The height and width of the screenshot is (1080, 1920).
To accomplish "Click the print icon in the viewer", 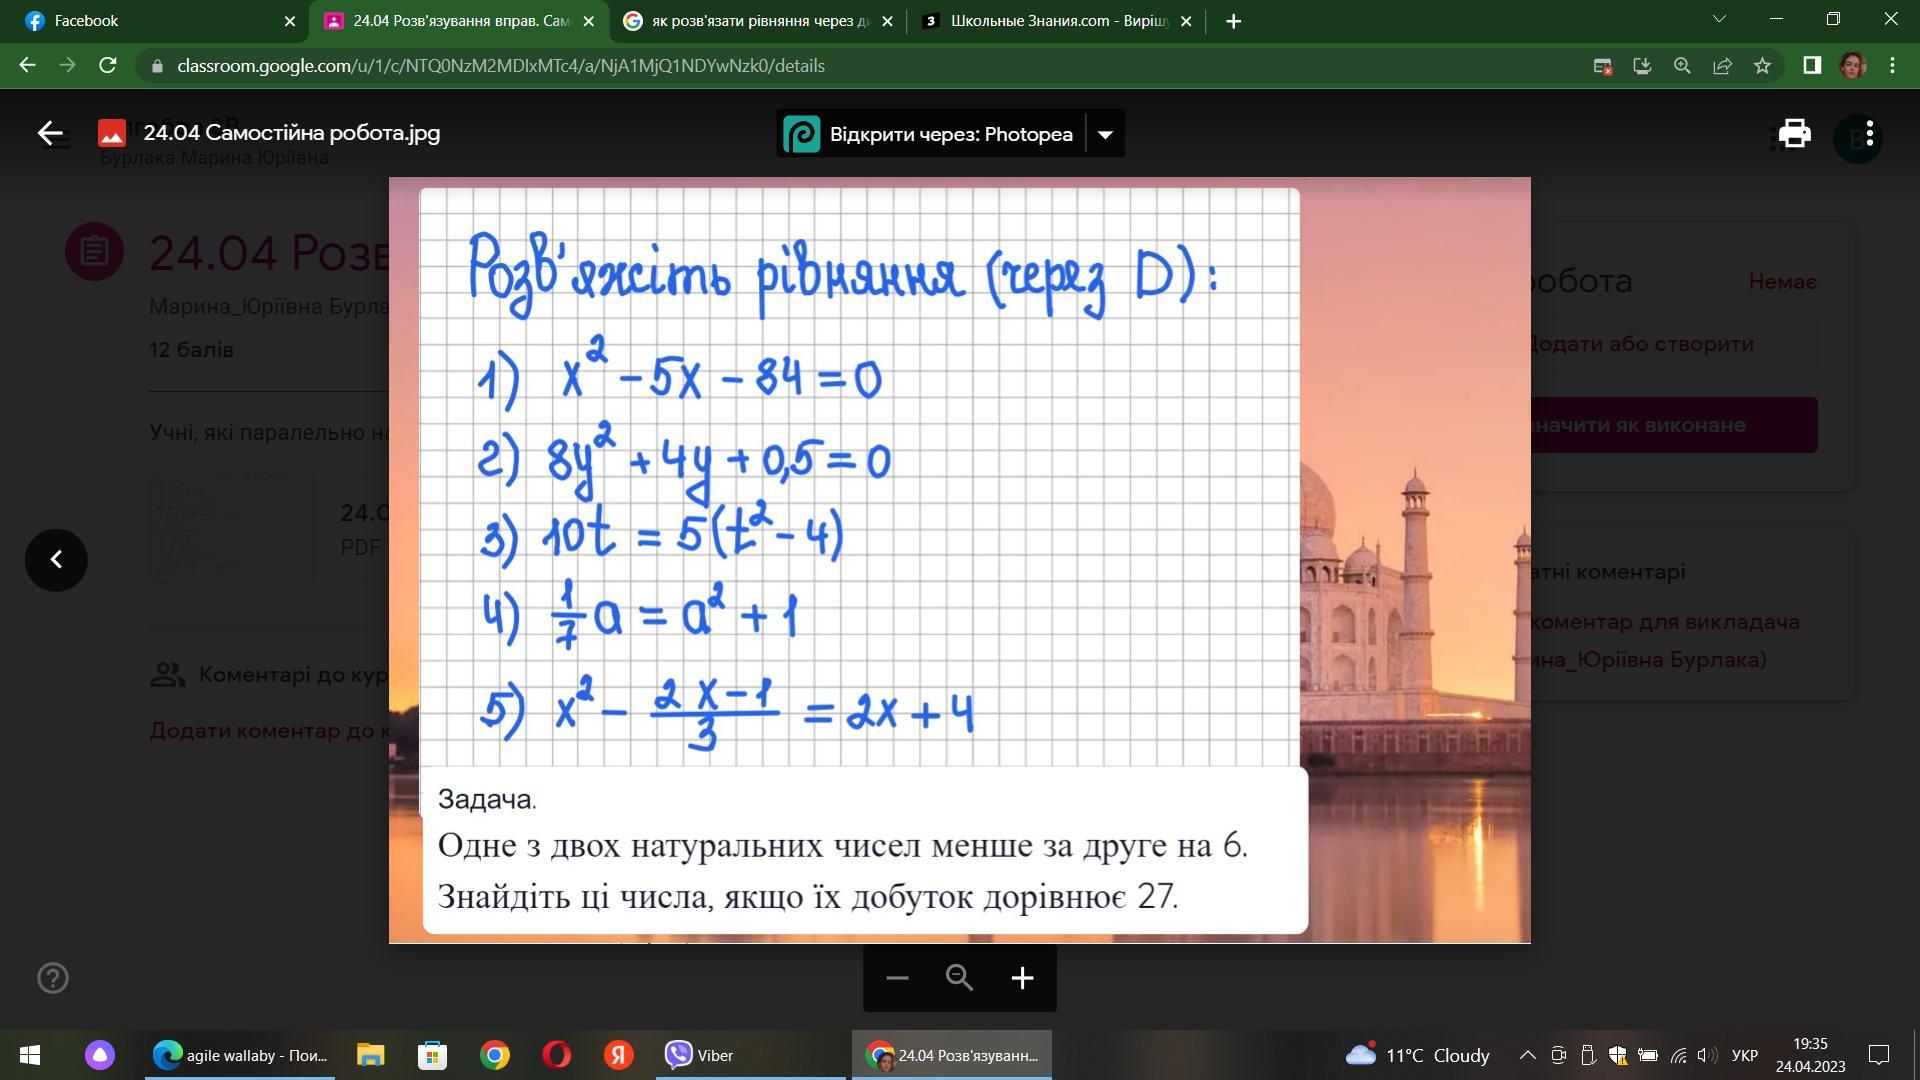I will click(x=1794, y=134).
